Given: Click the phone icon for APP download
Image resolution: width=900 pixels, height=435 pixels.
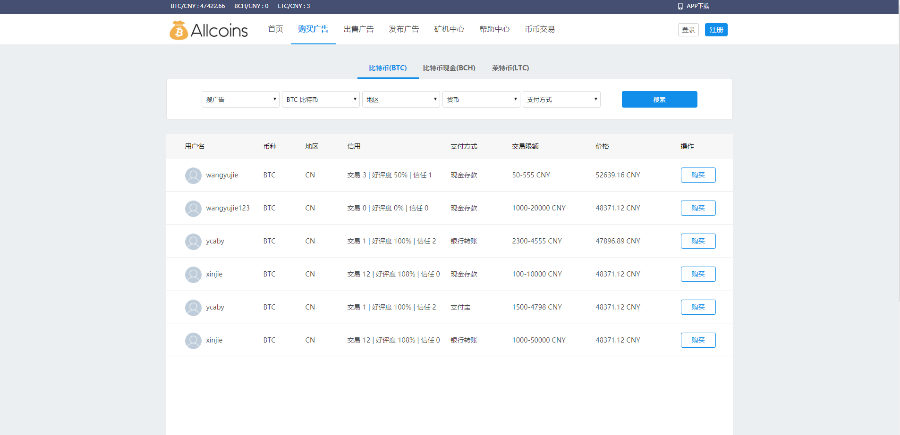Looking at the screenshot, I should (680, 5).
